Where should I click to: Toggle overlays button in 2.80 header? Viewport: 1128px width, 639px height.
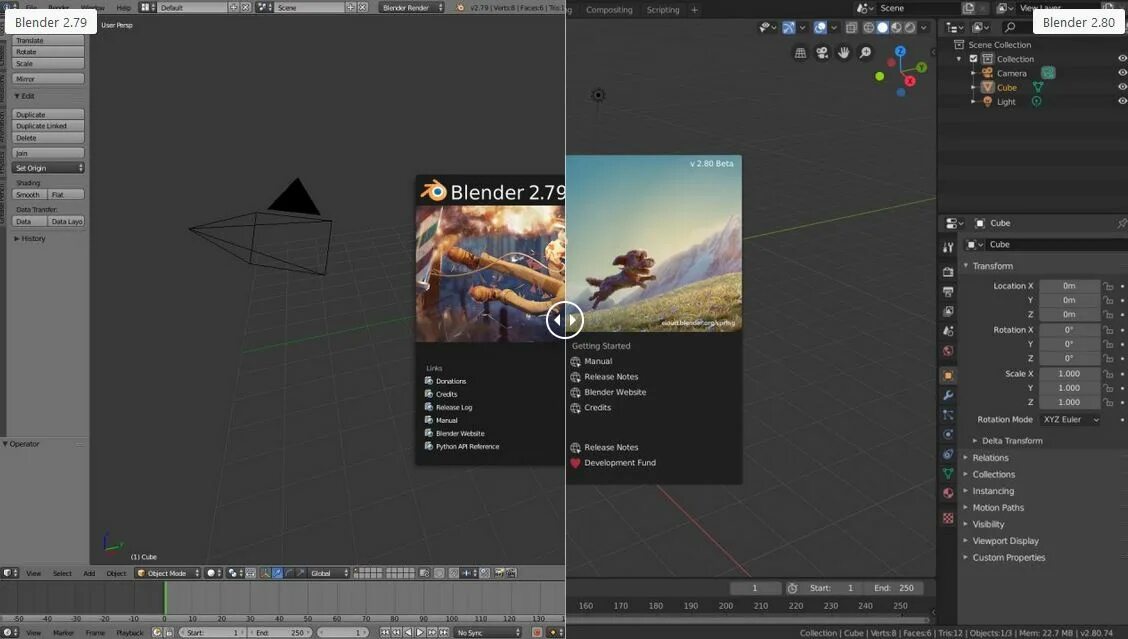point(820,27)
